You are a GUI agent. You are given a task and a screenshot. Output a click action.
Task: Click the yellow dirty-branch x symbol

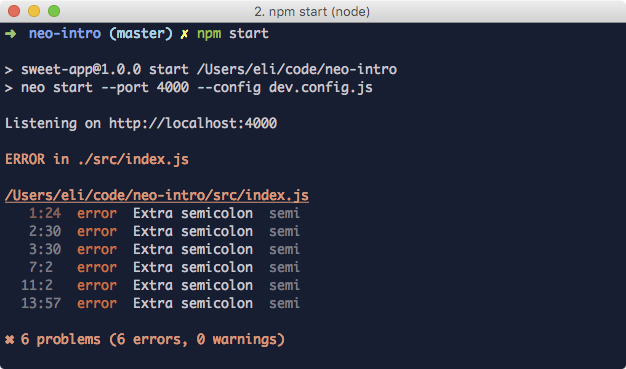point(184,34)
